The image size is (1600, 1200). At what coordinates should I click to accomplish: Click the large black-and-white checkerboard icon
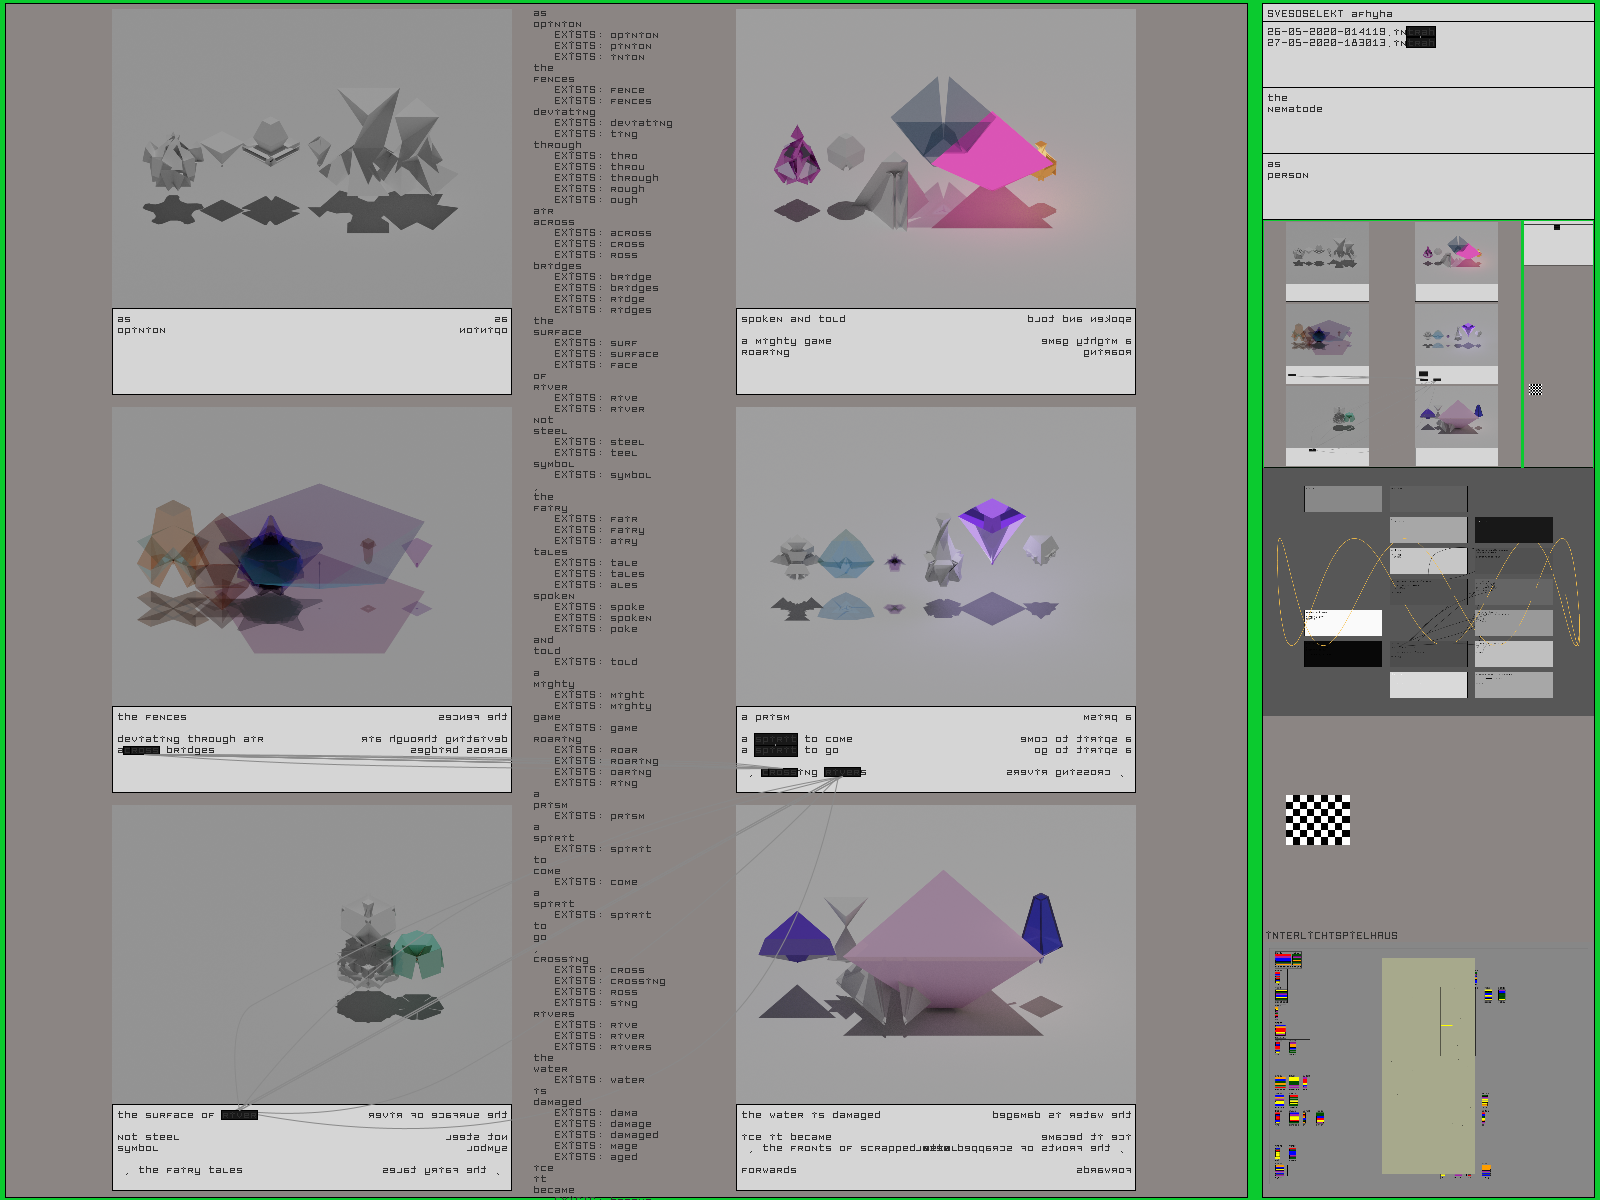point(1317,820)
